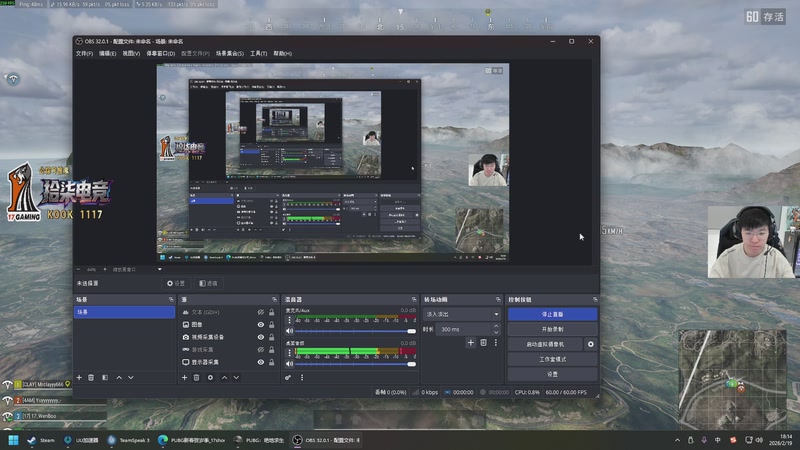Click the 设置 gear button on the source toolbar
Image resolution: width=800 pixels, height=450 pixels.
[176, 283]
